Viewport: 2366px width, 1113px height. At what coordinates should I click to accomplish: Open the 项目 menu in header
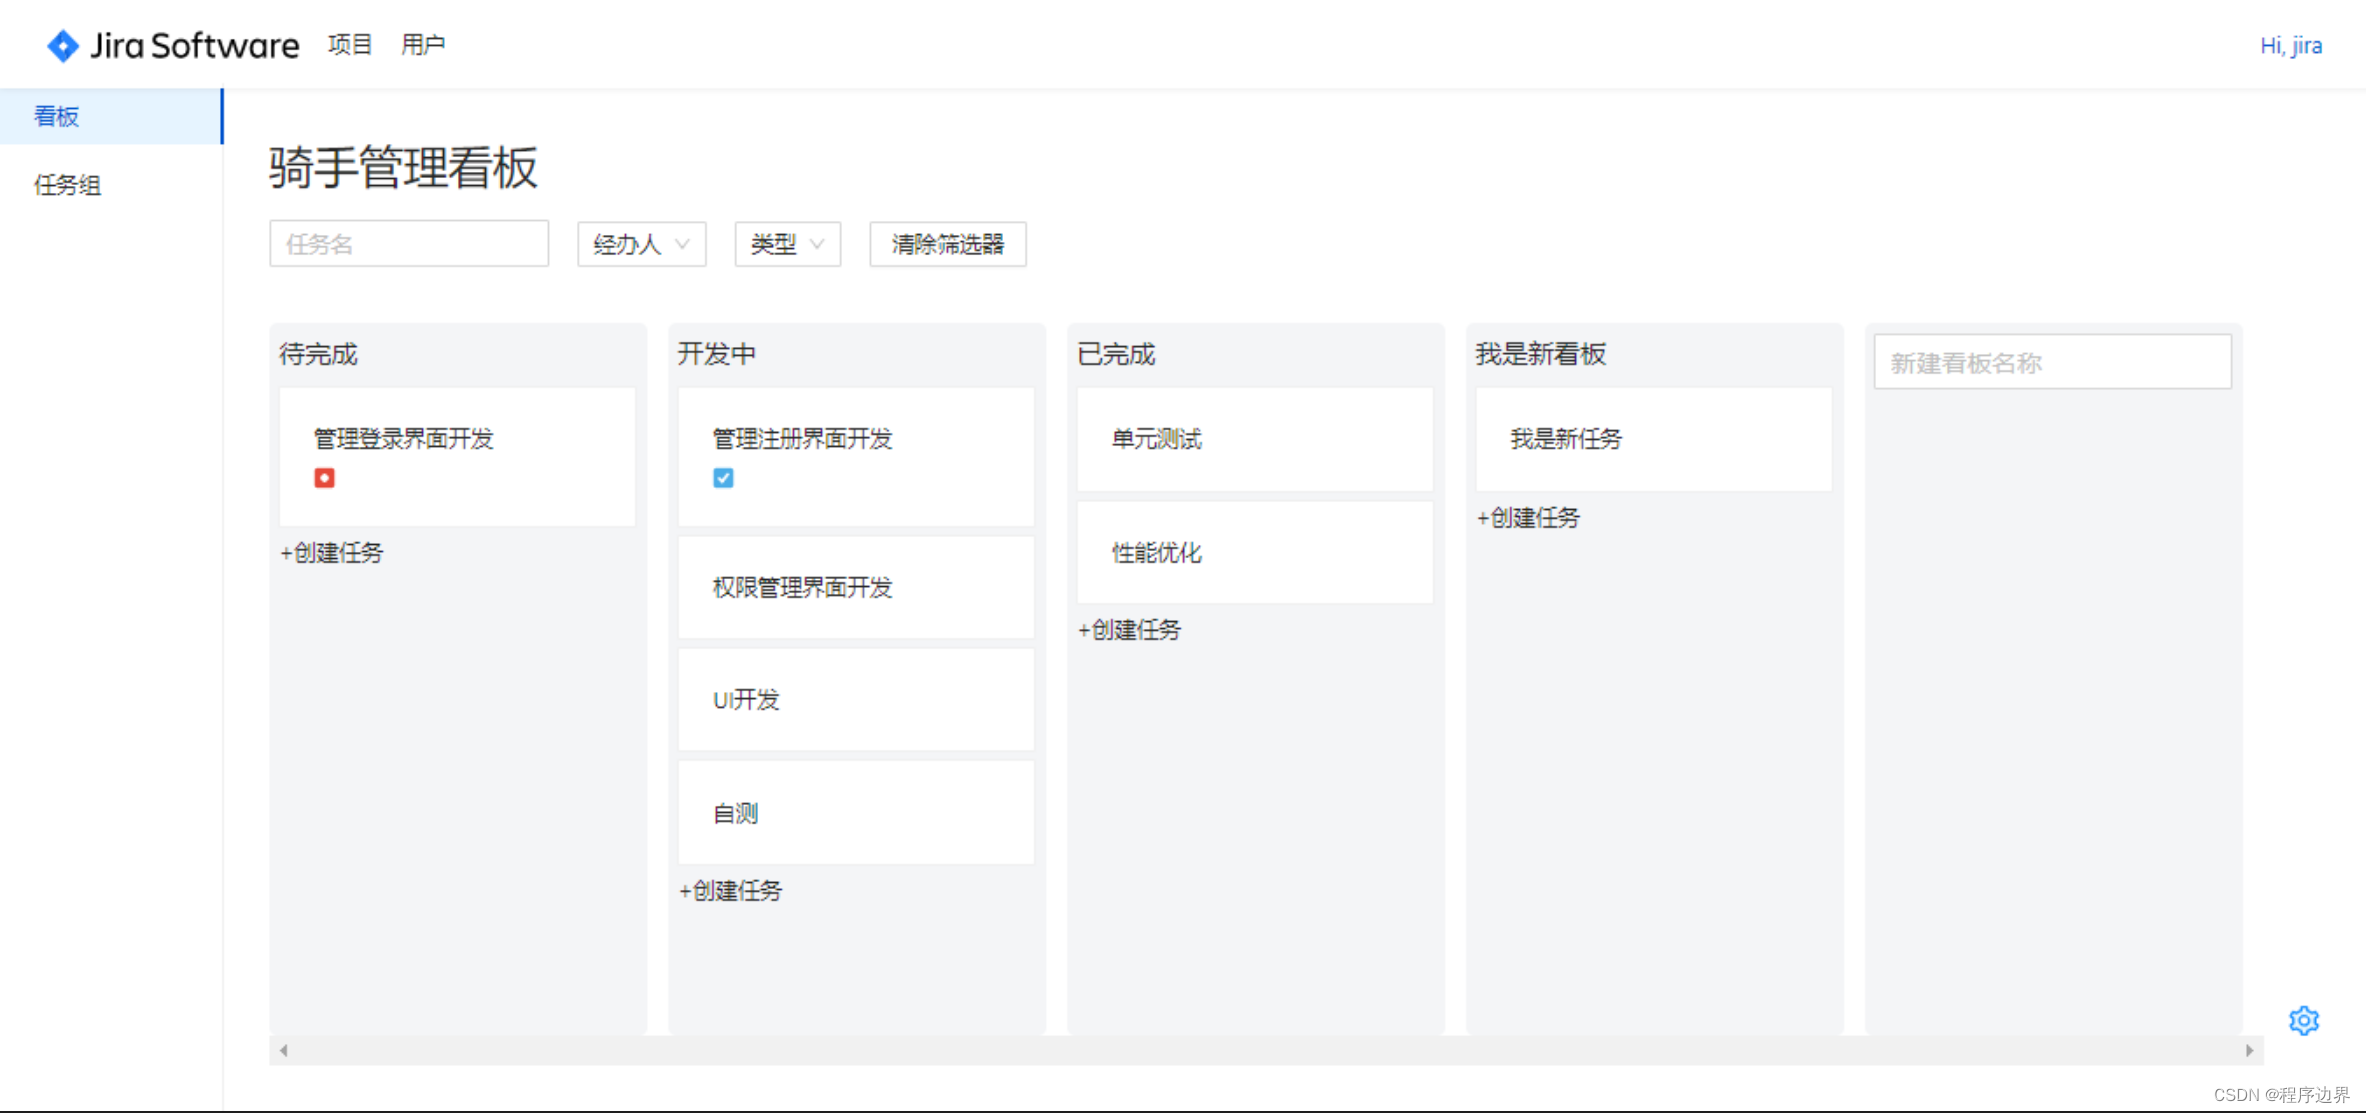point(350,45)
